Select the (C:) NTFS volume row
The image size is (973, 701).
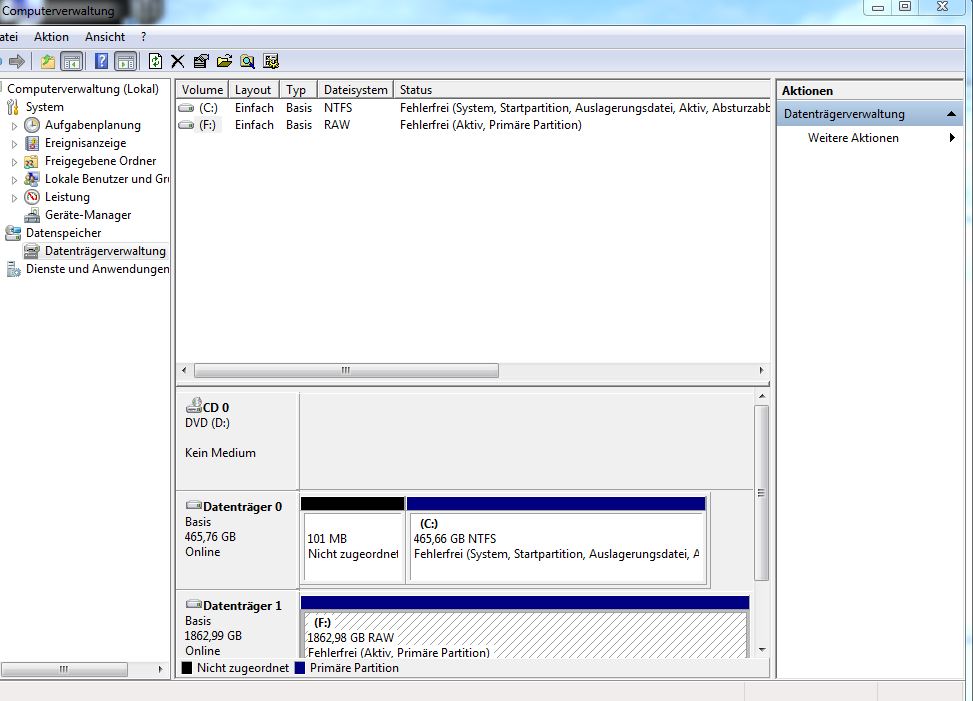coord(473,108)
